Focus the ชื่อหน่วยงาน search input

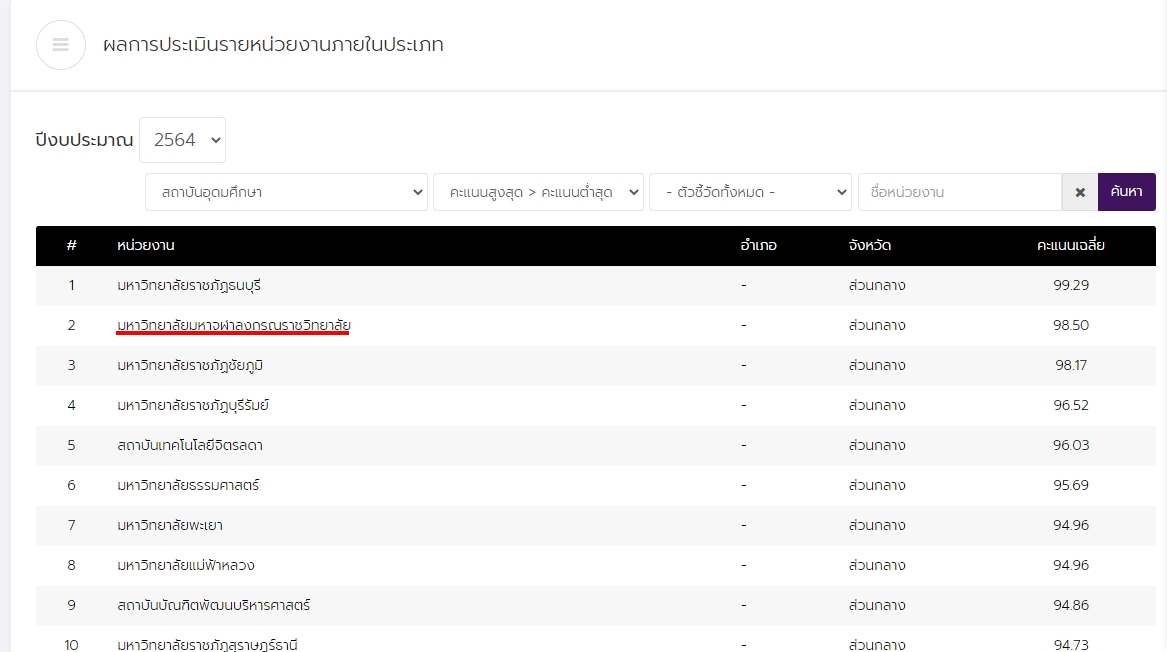click(960, 192)
